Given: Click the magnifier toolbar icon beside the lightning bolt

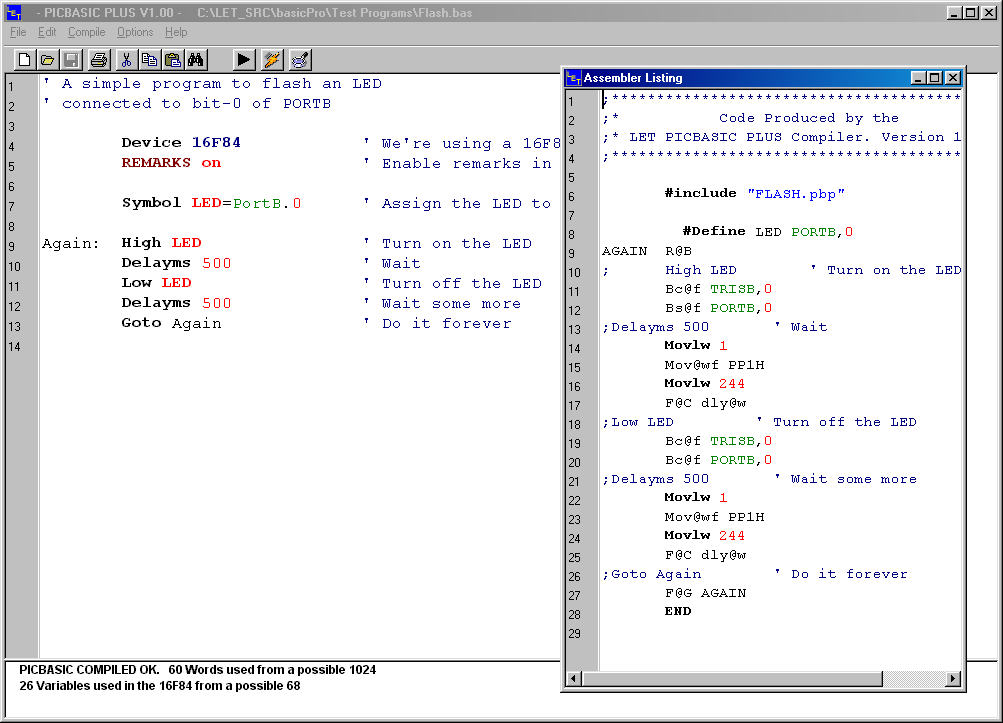Looking at the screenshot, I should pyautogui.click(x=300, y=60).
